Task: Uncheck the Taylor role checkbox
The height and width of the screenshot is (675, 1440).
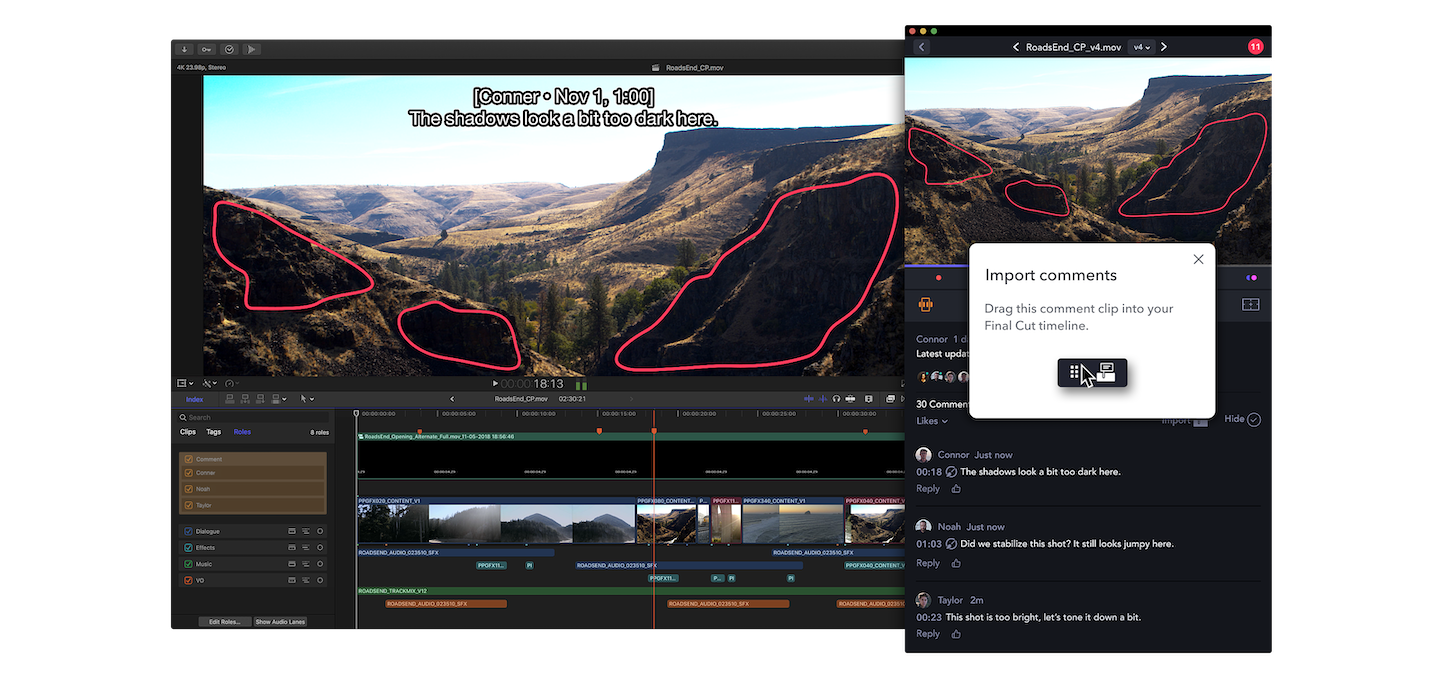Action: [189, 505]
